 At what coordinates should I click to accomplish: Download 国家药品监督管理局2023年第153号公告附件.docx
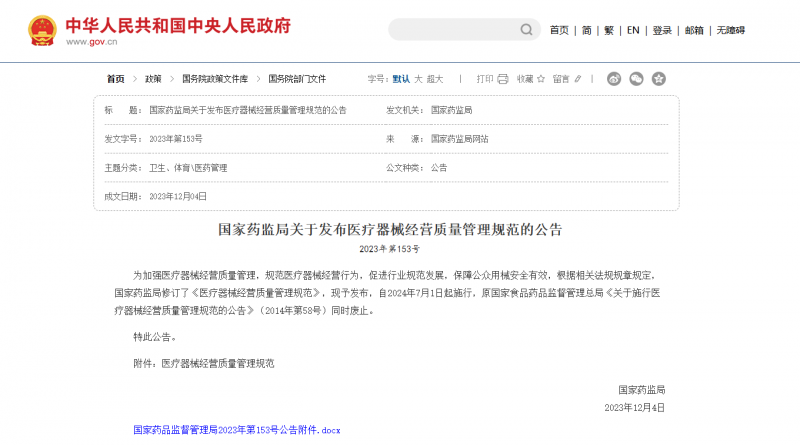point(237,430)
